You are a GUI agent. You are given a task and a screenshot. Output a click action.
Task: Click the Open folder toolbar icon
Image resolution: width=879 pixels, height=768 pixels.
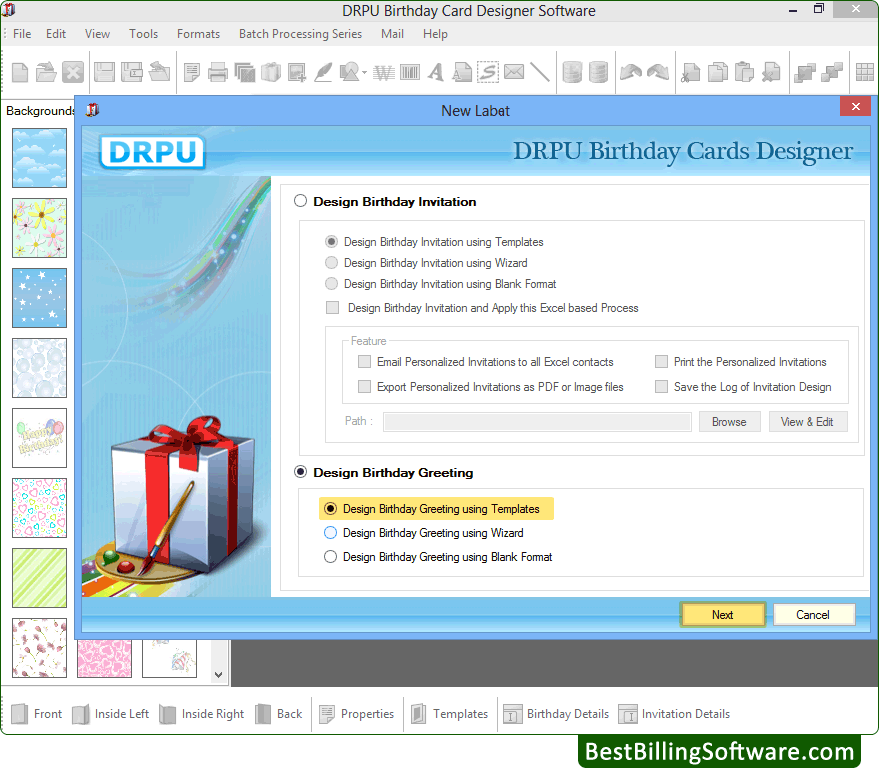[x=46, y=72]
